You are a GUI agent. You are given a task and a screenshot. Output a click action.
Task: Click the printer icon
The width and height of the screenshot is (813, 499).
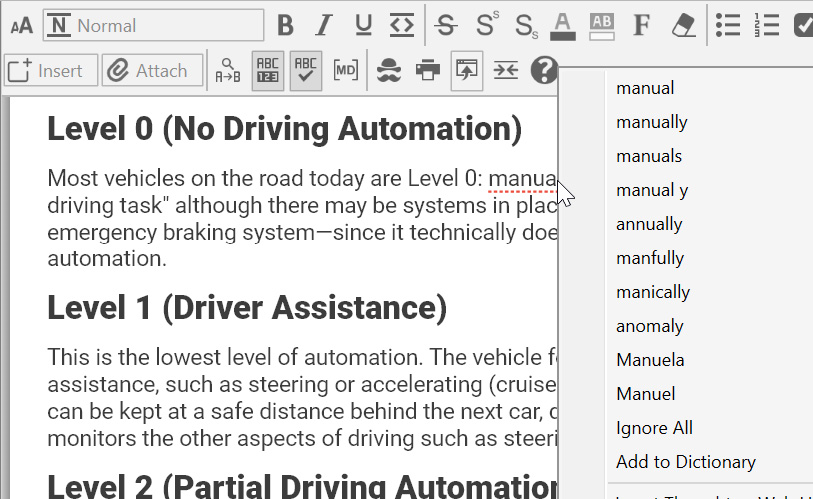(x=428, y=71)
